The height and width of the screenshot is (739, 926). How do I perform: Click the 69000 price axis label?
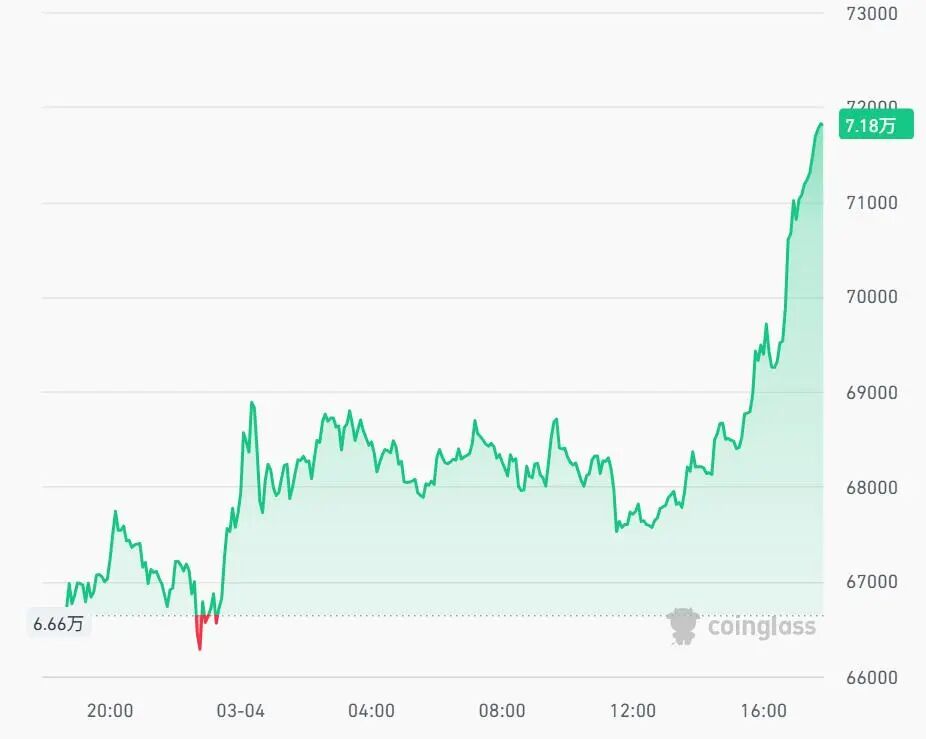[x=871, y=393]
